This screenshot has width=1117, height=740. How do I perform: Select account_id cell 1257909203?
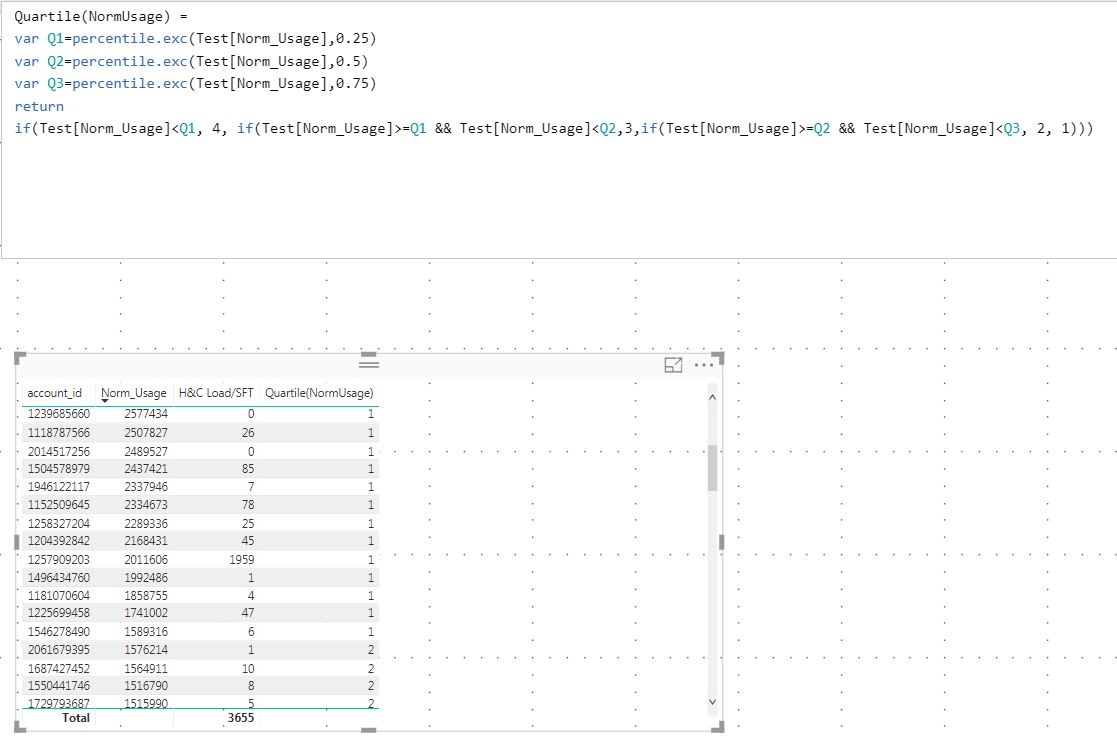[x=58, y=560]
